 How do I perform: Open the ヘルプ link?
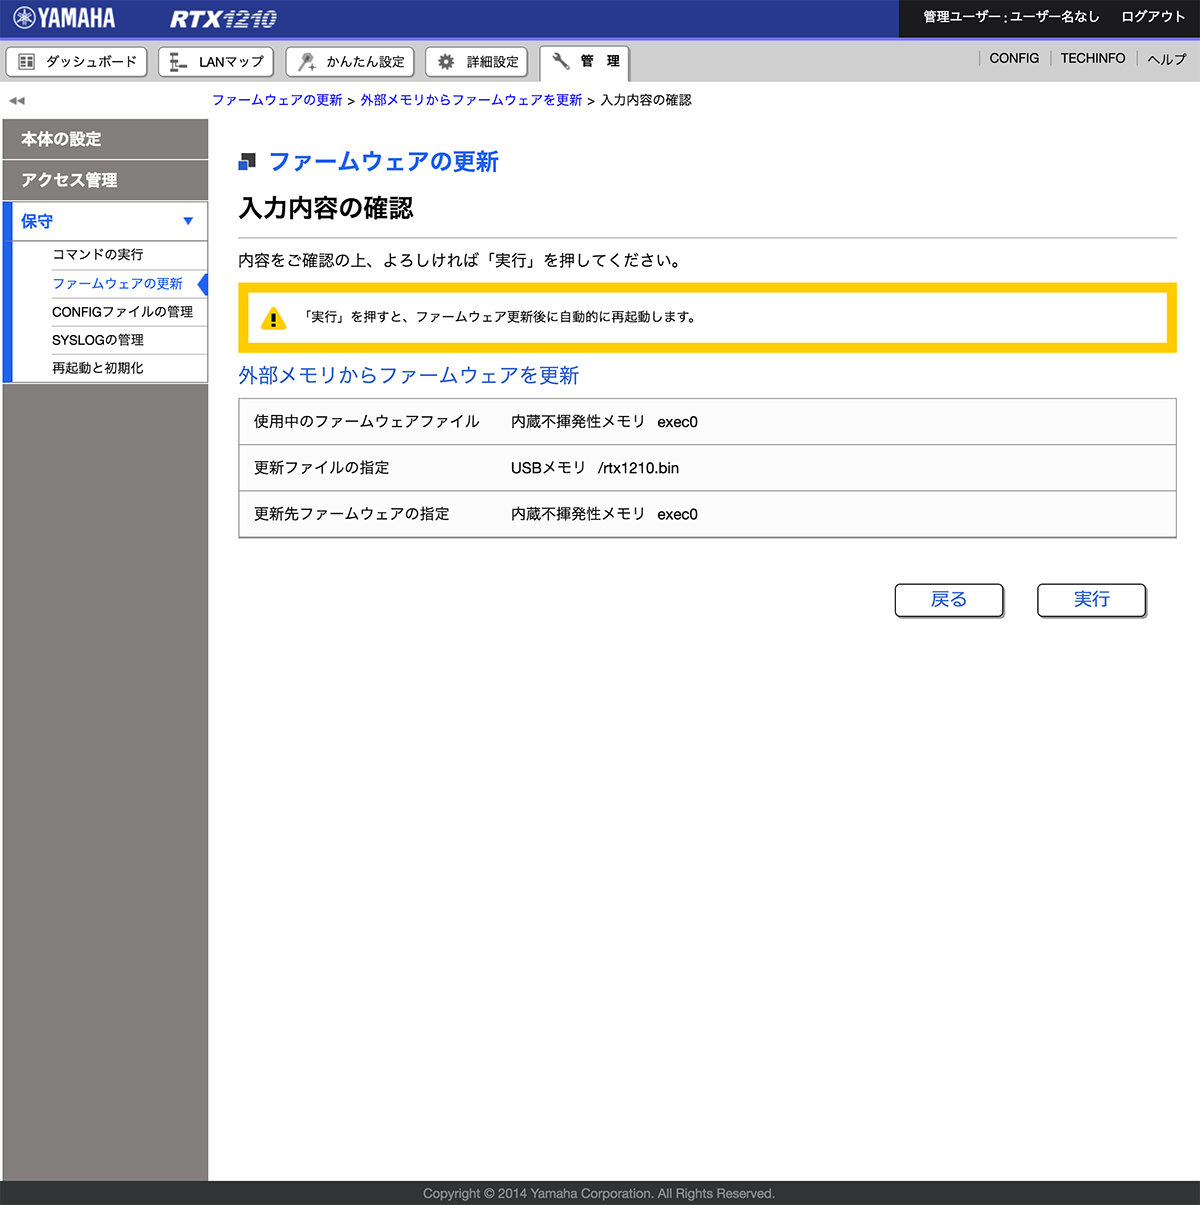pos(1166,59)
